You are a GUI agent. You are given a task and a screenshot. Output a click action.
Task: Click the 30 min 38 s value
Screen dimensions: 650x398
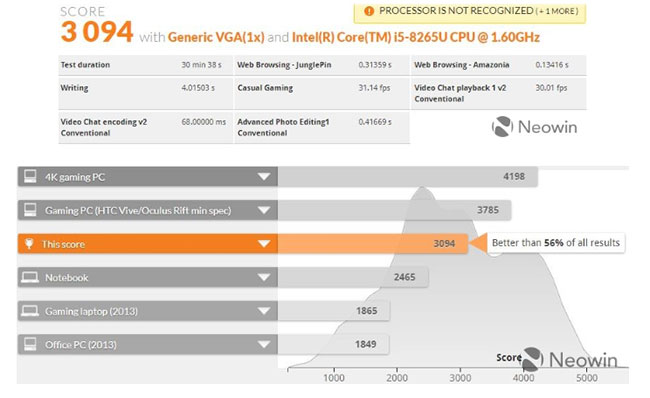coord(201,65)
